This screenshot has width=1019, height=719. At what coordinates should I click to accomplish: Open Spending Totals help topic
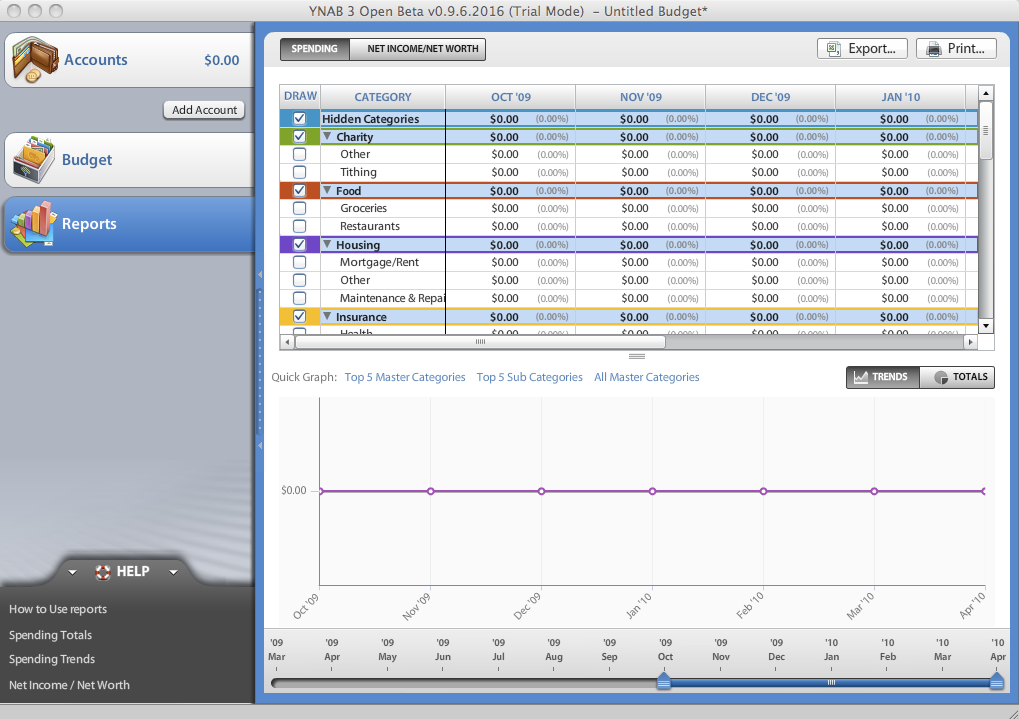50,635
